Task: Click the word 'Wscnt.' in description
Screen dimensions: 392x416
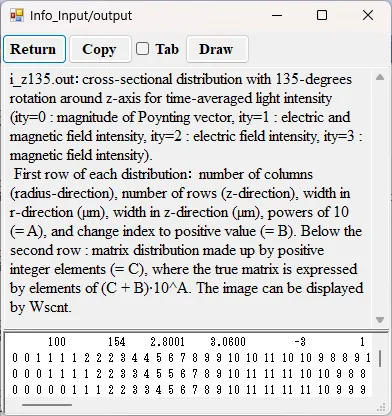Action: point(50,307)
